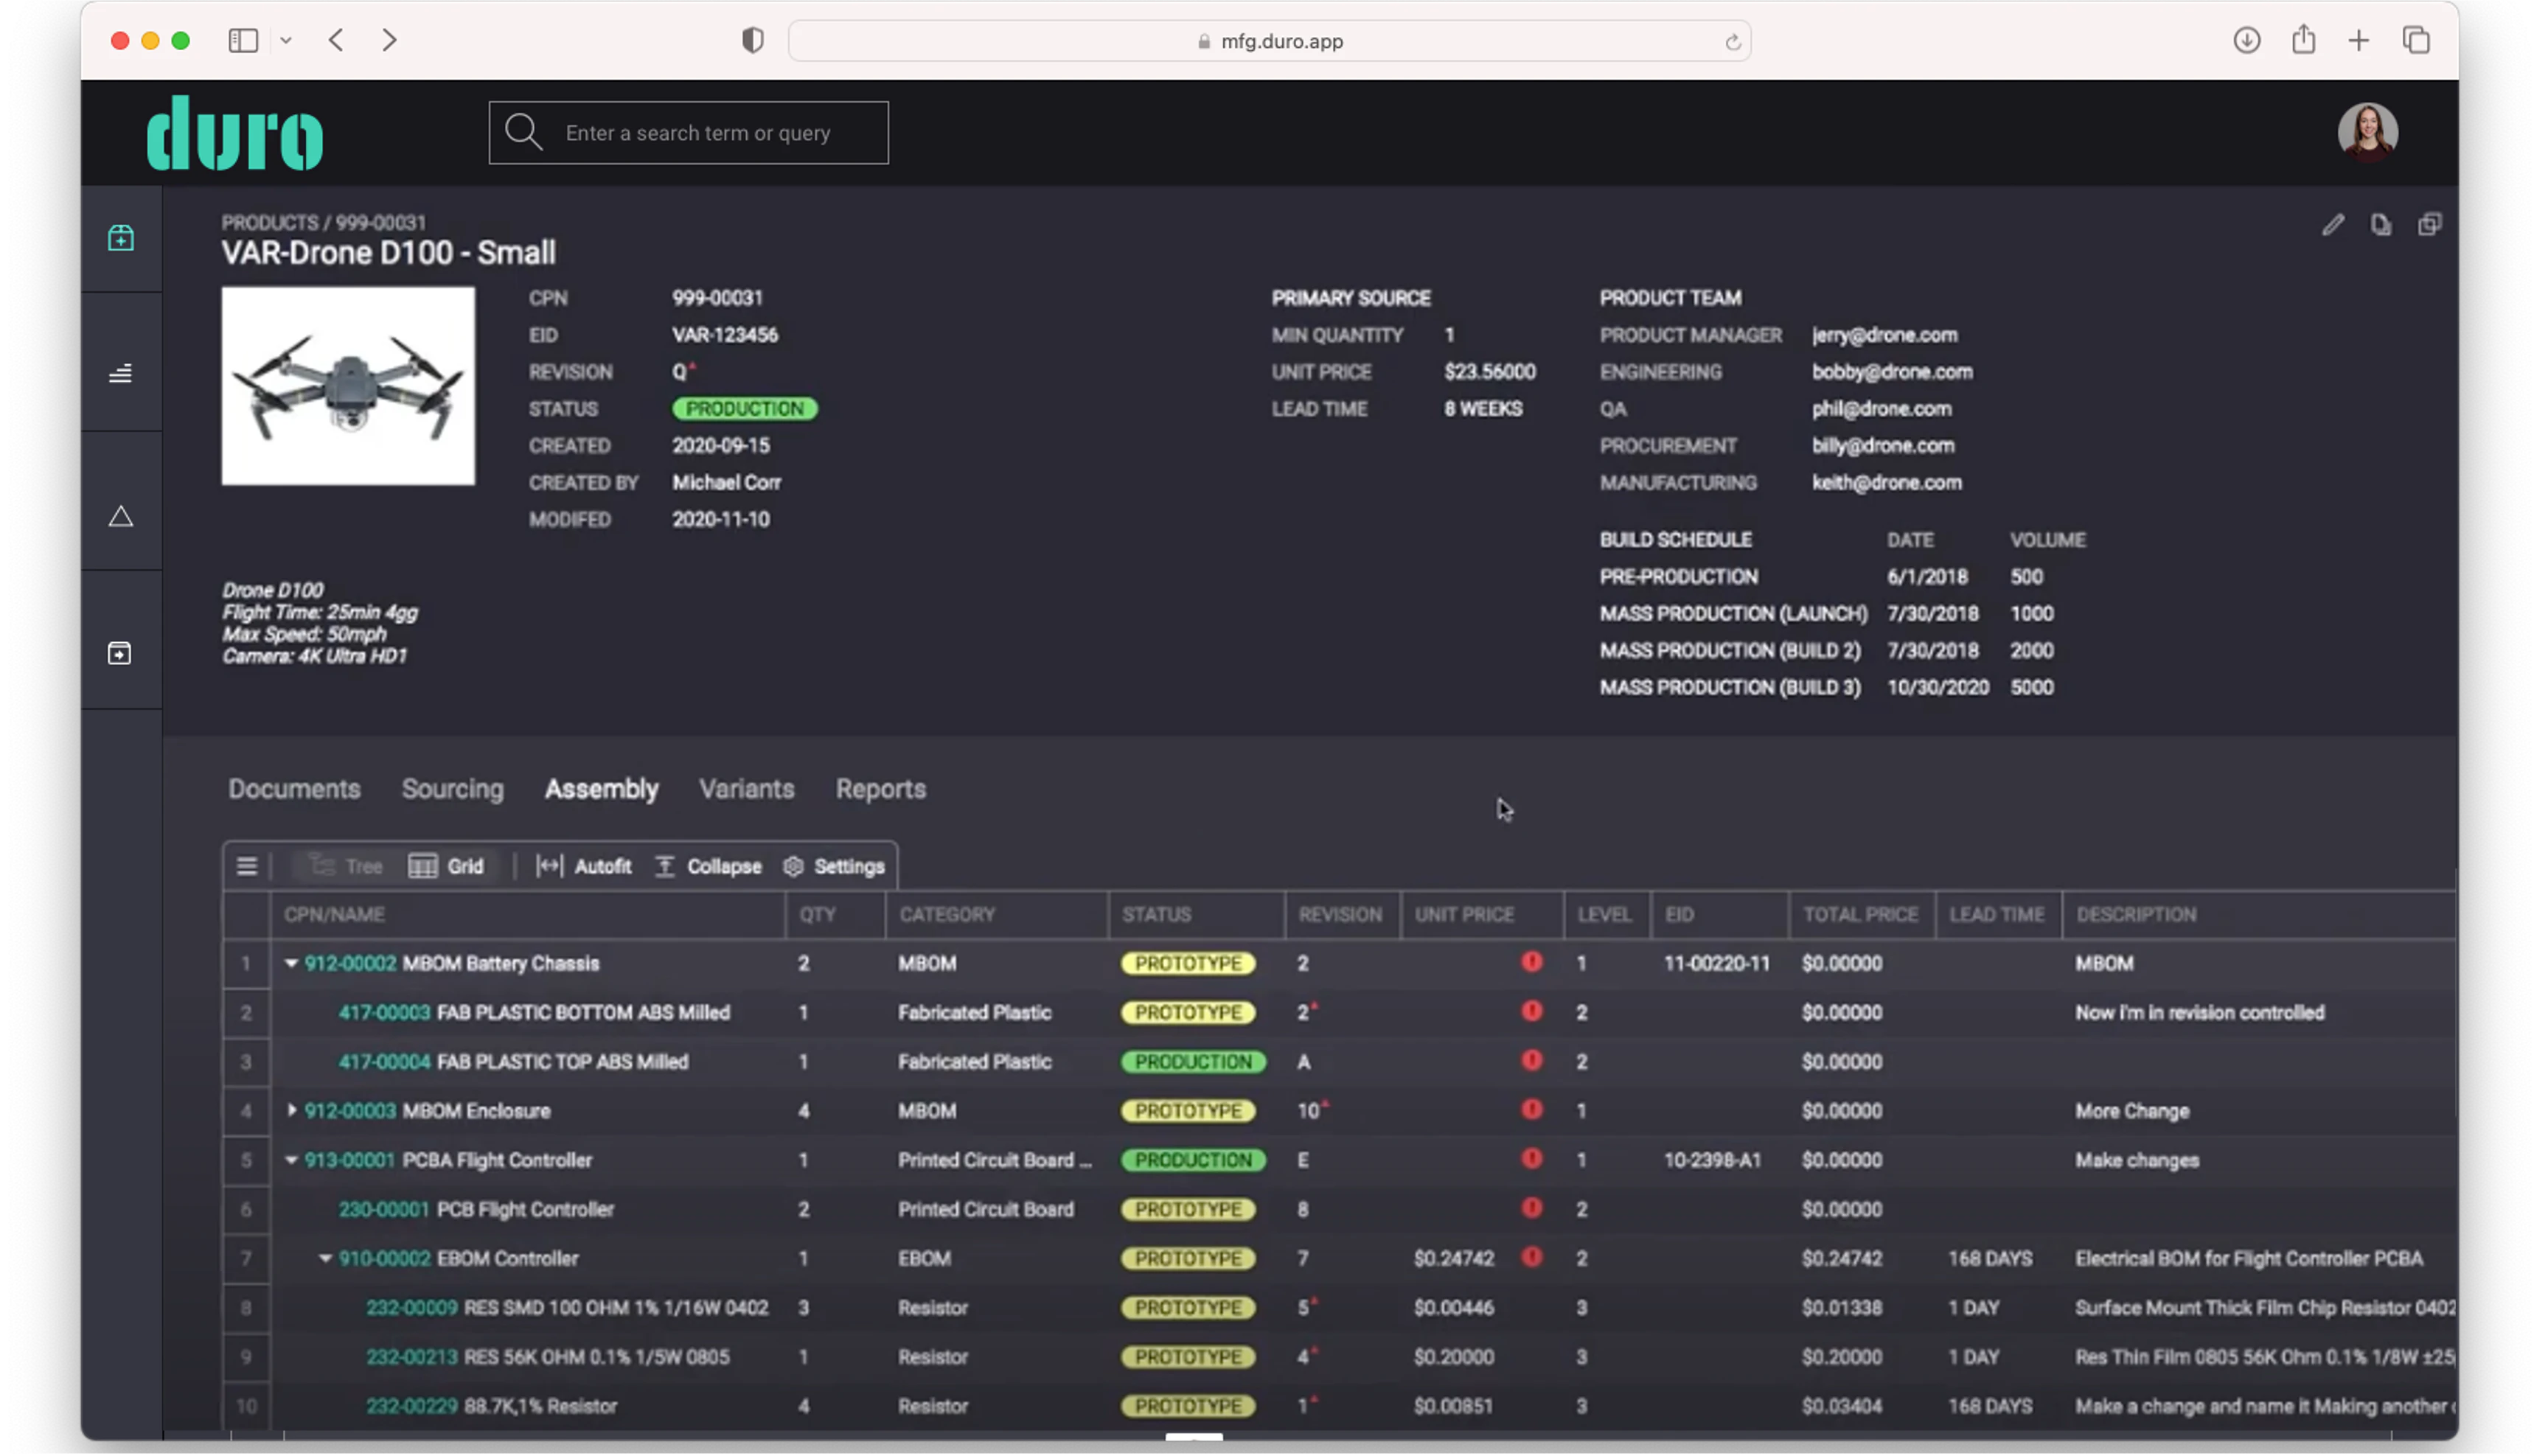
Task: Enable Grid view in assembly toolbar
Action: 448,866
